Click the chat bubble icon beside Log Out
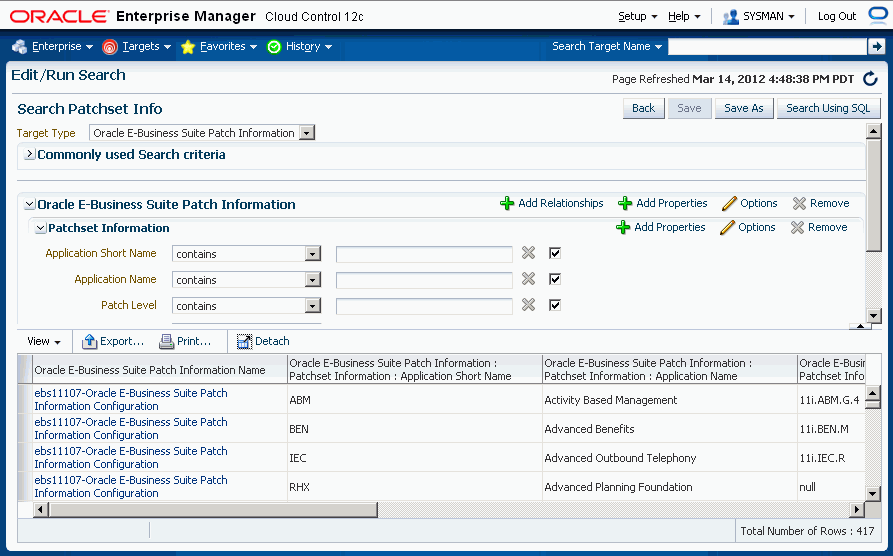 click(878, 15)
